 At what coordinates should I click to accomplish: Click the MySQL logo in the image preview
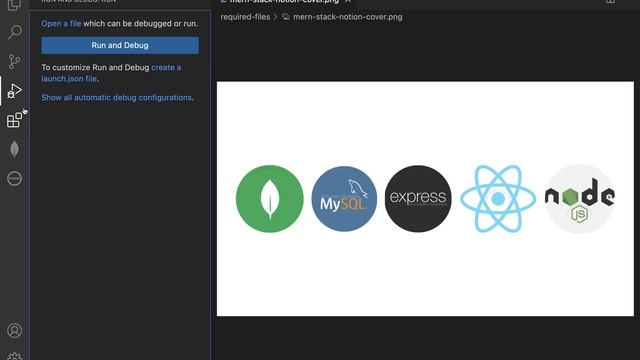[344, 199]
